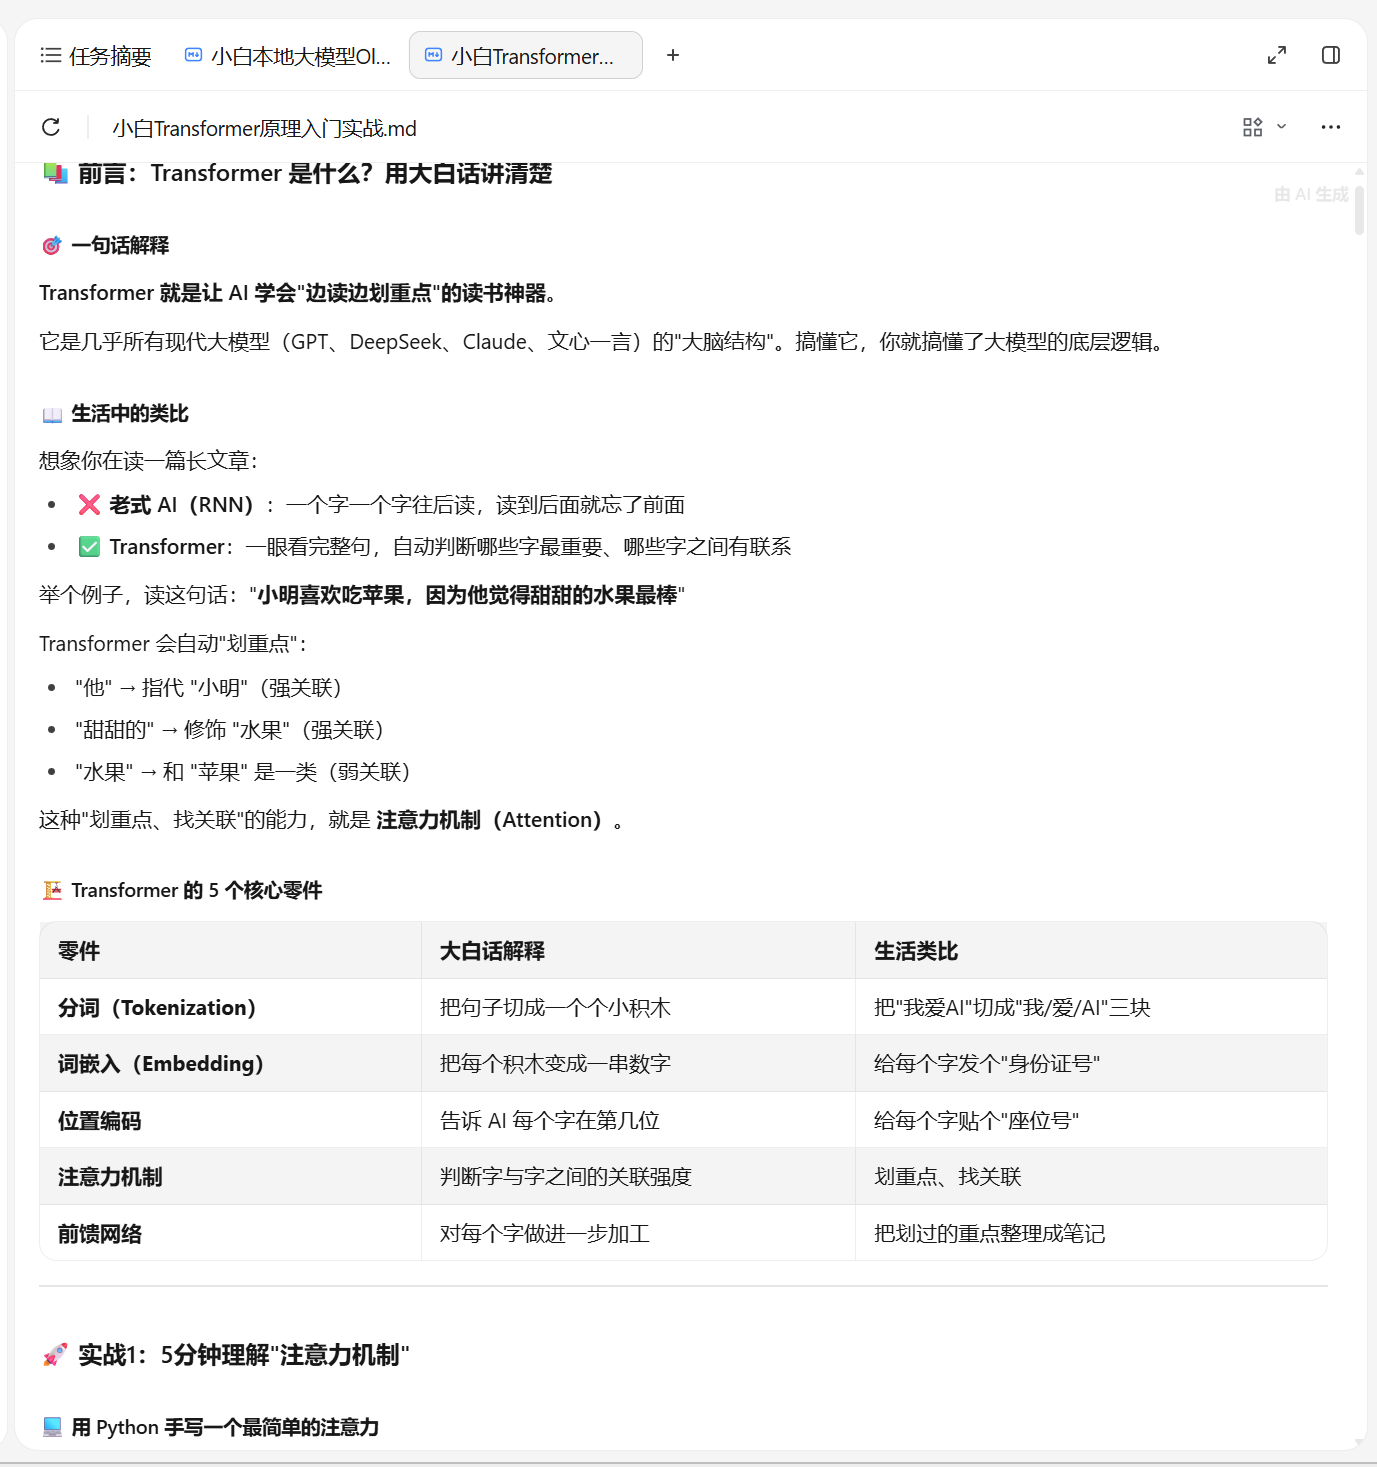This screenshot has height=1467, width=1377.
Task: Select the 小白Transformer... tab
Action: 526,56
